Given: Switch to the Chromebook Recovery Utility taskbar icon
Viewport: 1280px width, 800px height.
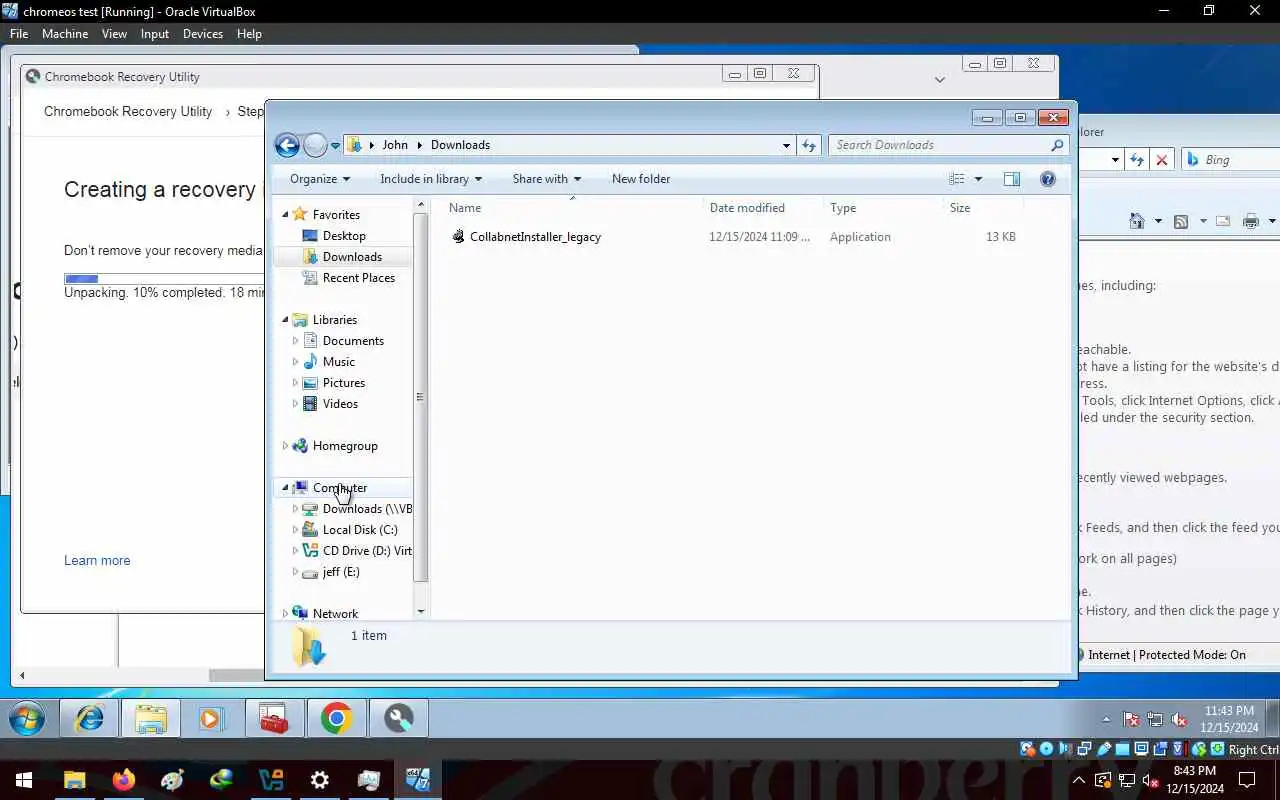Looking at the screenshot, I should point(399,718).
